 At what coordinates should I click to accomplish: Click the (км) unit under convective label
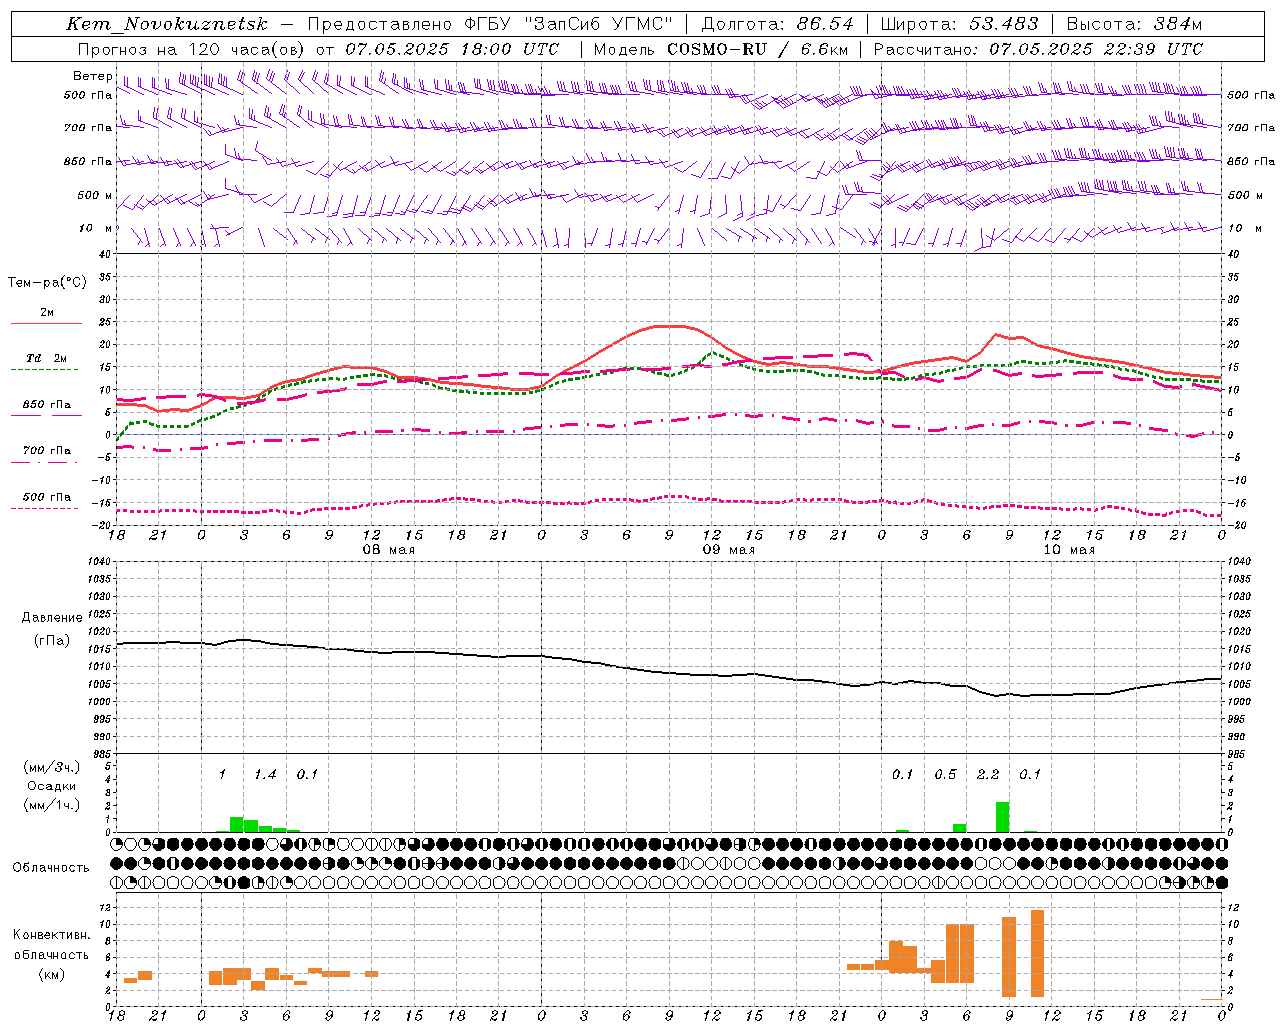point(51,974)
